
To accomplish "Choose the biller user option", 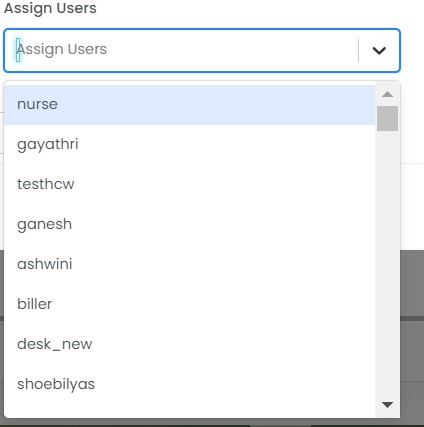I will click(189, 304).
